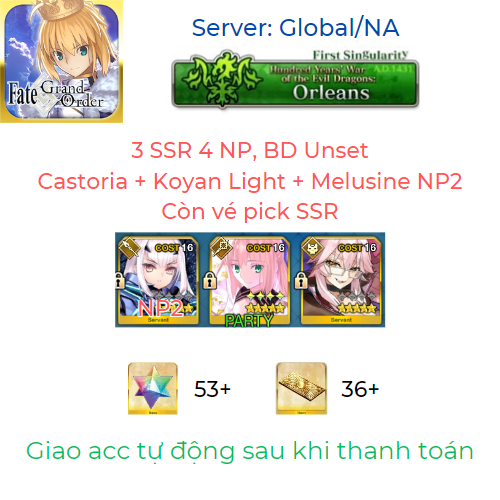Select the Saint Quartz rainbow star icon
Screen dimensions: 500x500
click(153, 388)
